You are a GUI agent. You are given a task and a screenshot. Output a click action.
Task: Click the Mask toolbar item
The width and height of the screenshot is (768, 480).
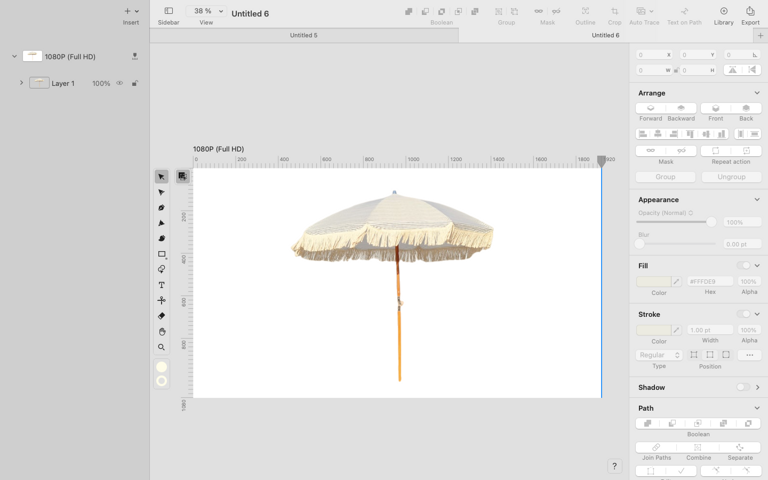click(x=547, y=15)
